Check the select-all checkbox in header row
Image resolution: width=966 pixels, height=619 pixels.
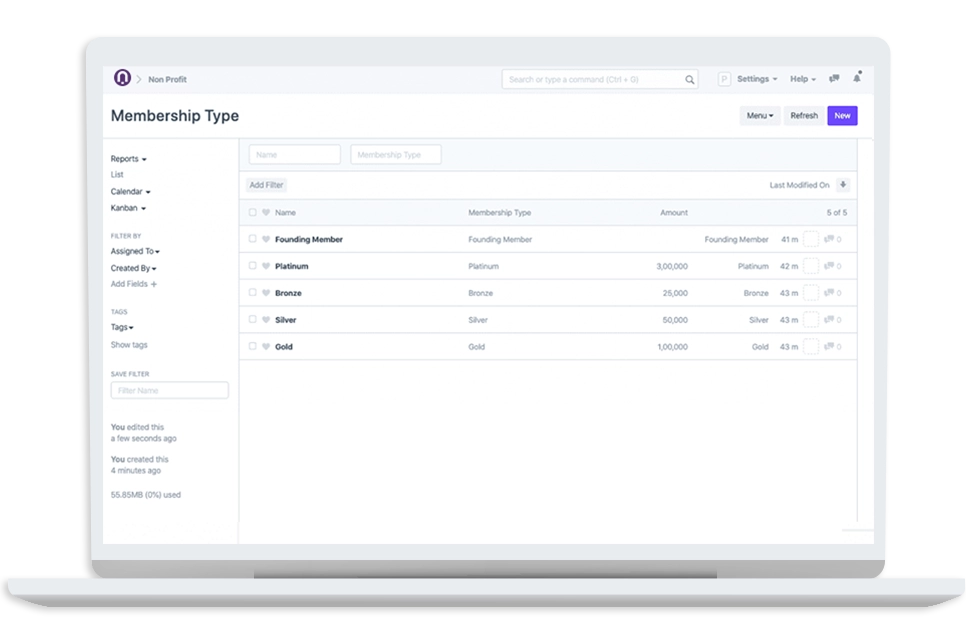pyautogui.click(x=253, y=213)
